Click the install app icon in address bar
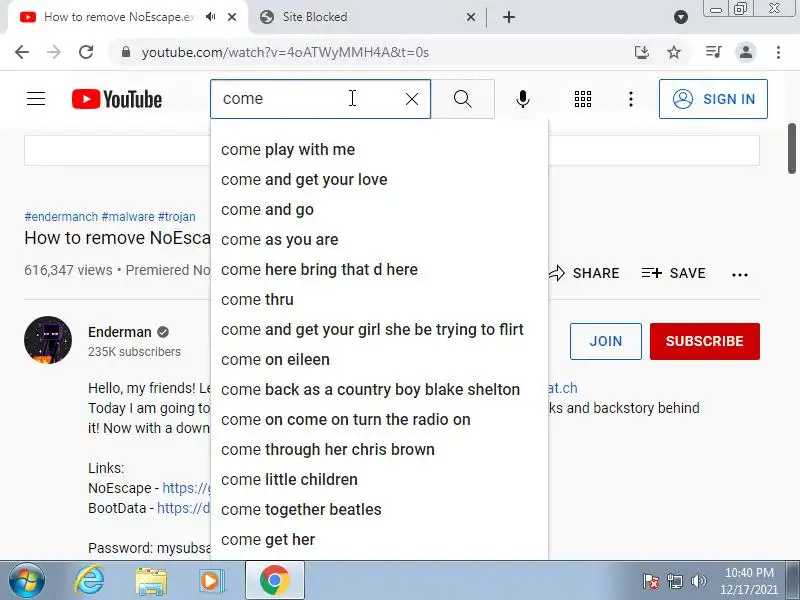 pos(642,52)
